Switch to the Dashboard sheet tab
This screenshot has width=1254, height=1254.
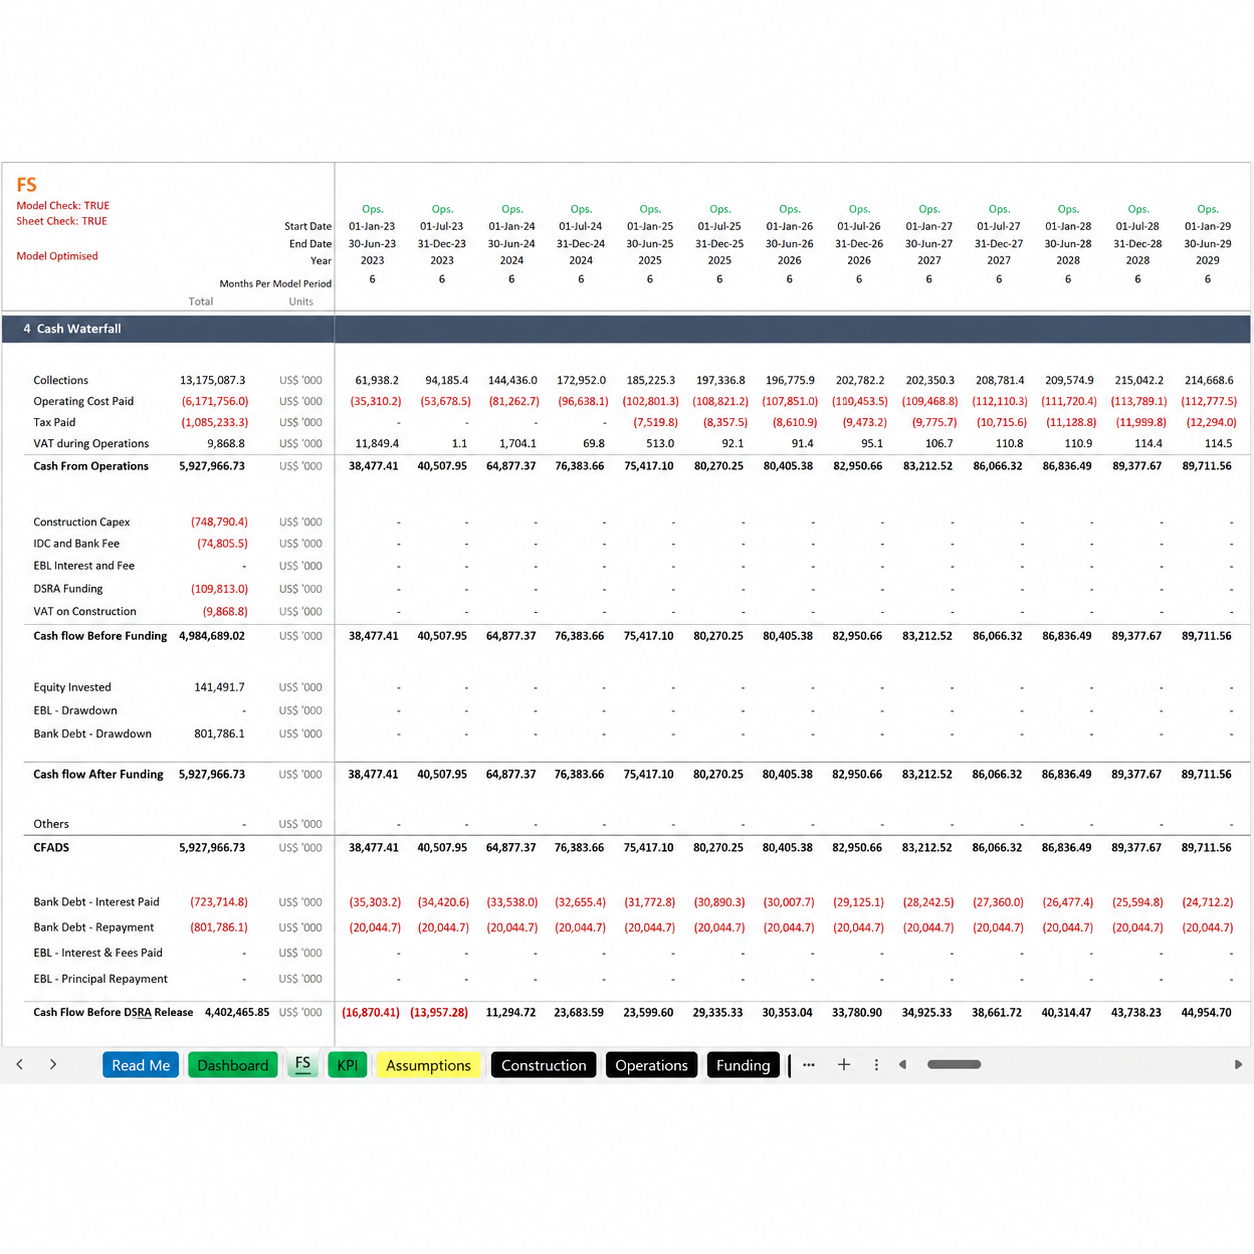pyautogui.click(x=233, y=1065)
